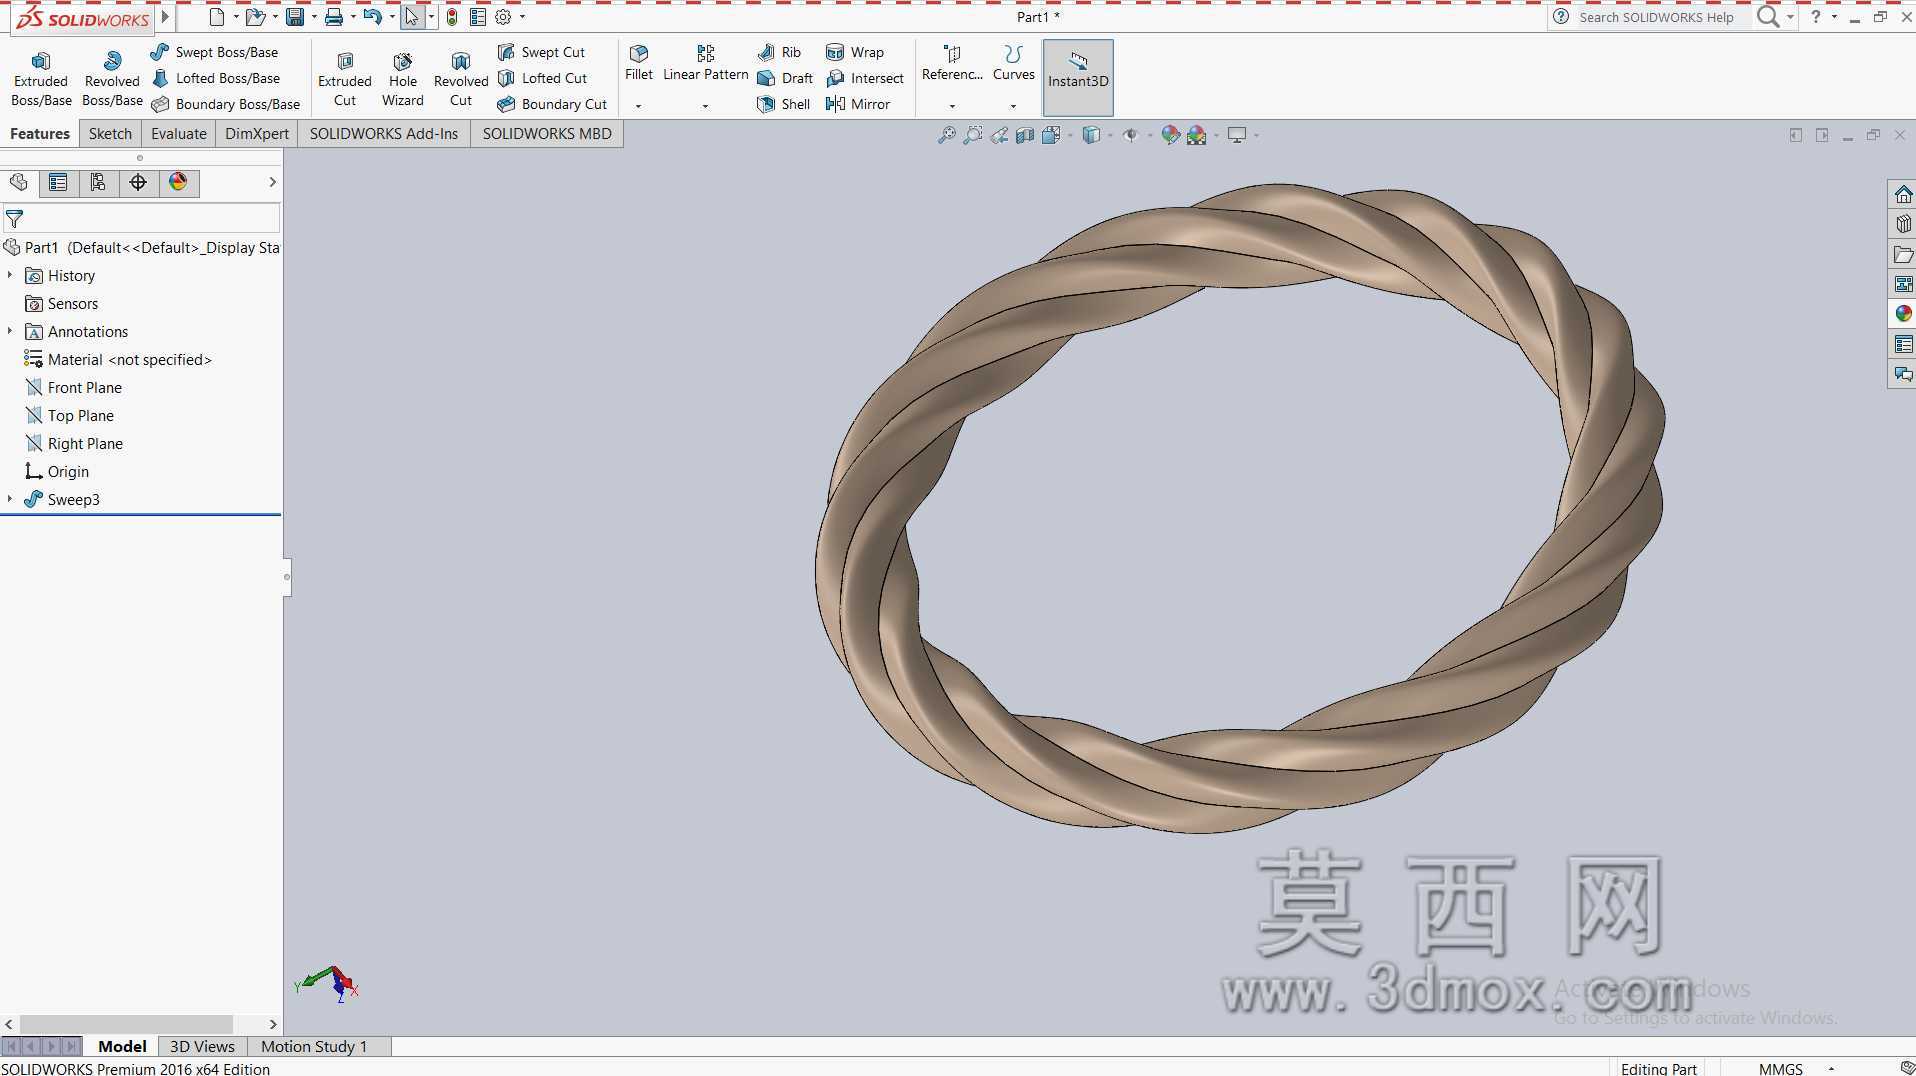Click Zoom to Fit in view toolbar
Image resolution: width=1916 pixels, height=1076 pixels.
tap(946, 135)
